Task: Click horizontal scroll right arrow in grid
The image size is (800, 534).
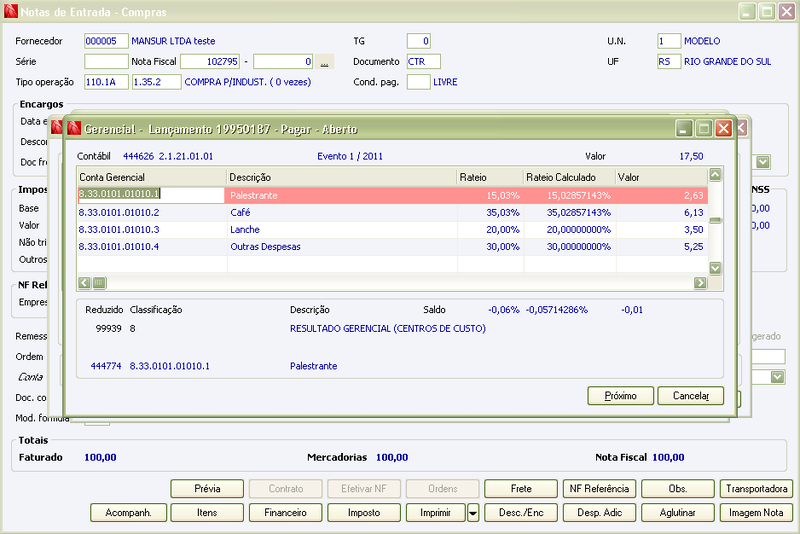Action: point(701,283)
